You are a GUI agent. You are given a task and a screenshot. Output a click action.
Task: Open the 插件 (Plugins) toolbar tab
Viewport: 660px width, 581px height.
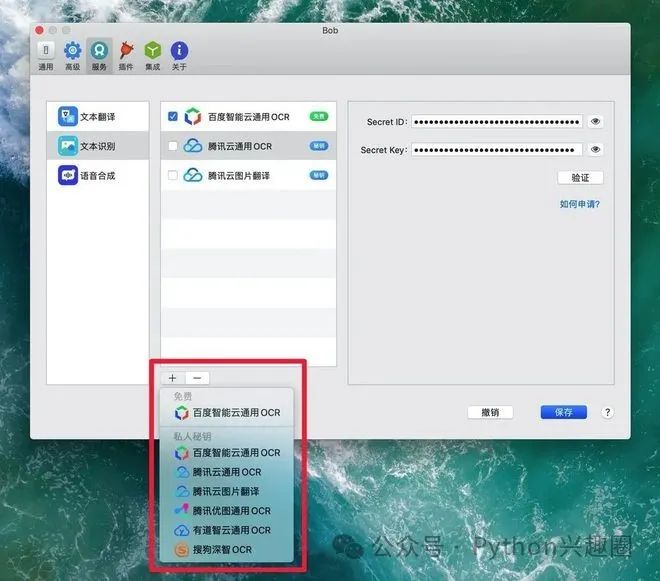point(126,56)
